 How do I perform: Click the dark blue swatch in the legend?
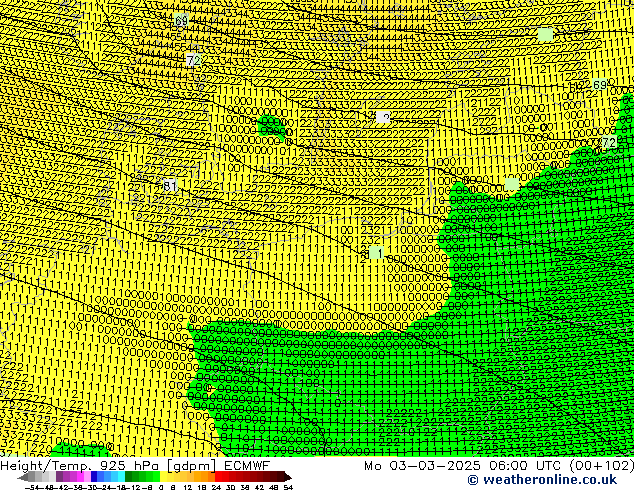tap(94, 477)
